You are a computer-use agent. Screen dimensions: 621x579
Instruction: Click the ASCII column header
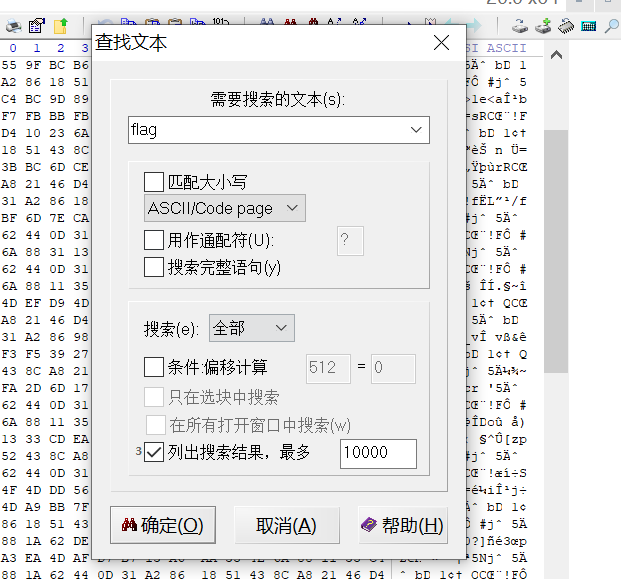click(506, 48)
